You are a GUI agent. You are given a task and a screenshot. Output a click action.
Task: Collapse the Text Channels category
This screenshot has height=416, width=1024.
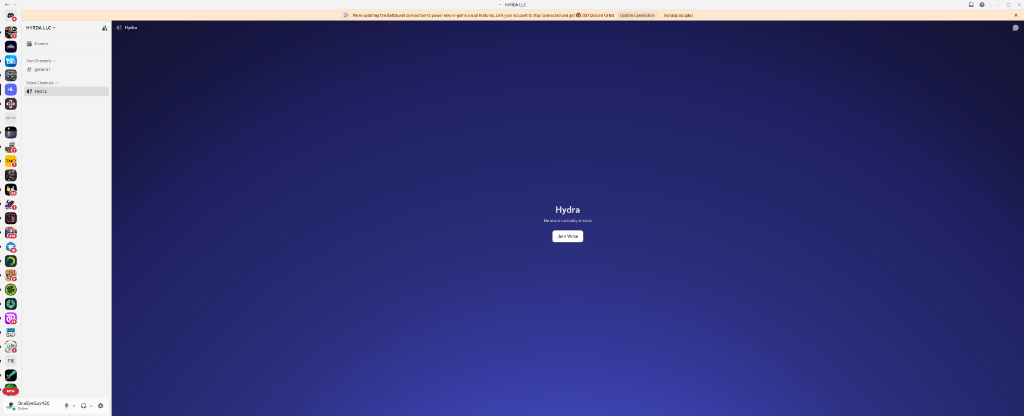pyautogui.click(x=40, y=61)
